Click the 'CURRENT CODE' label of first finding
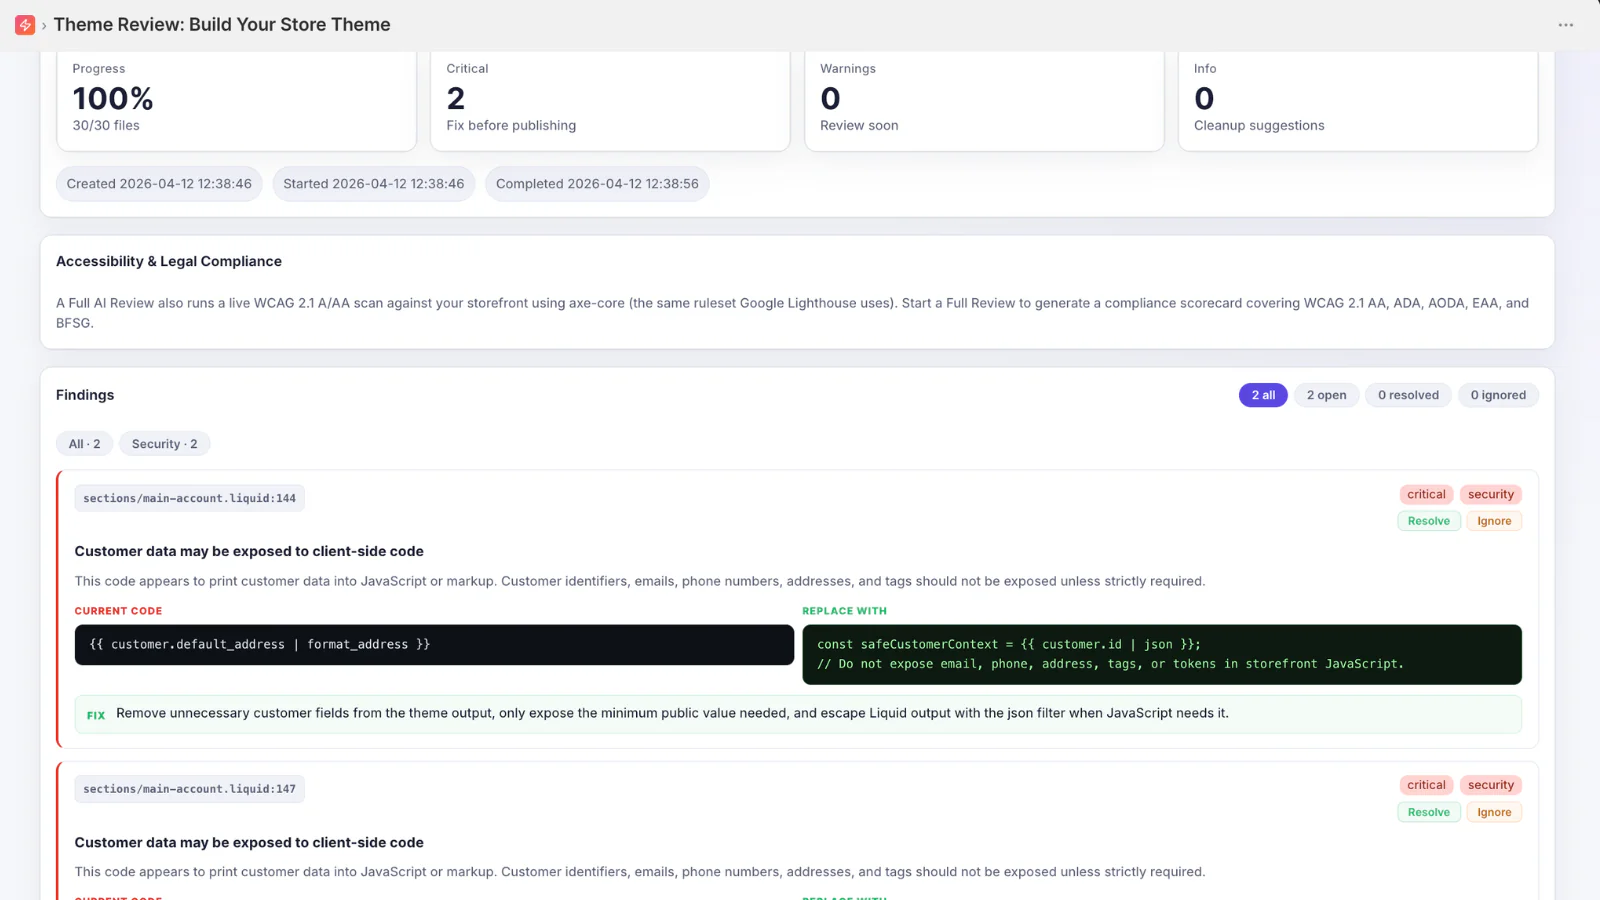 [x=118, y=611]
